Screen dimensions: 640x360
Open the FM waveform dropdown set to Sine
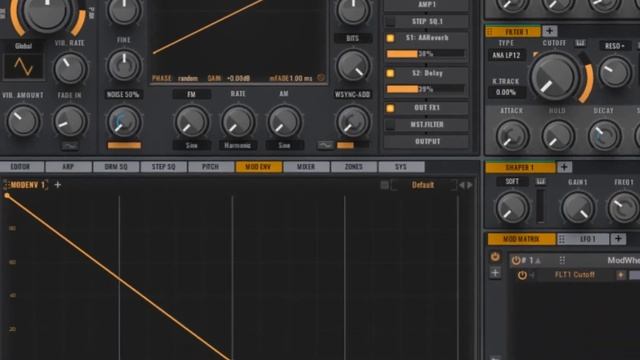(191, 145)
